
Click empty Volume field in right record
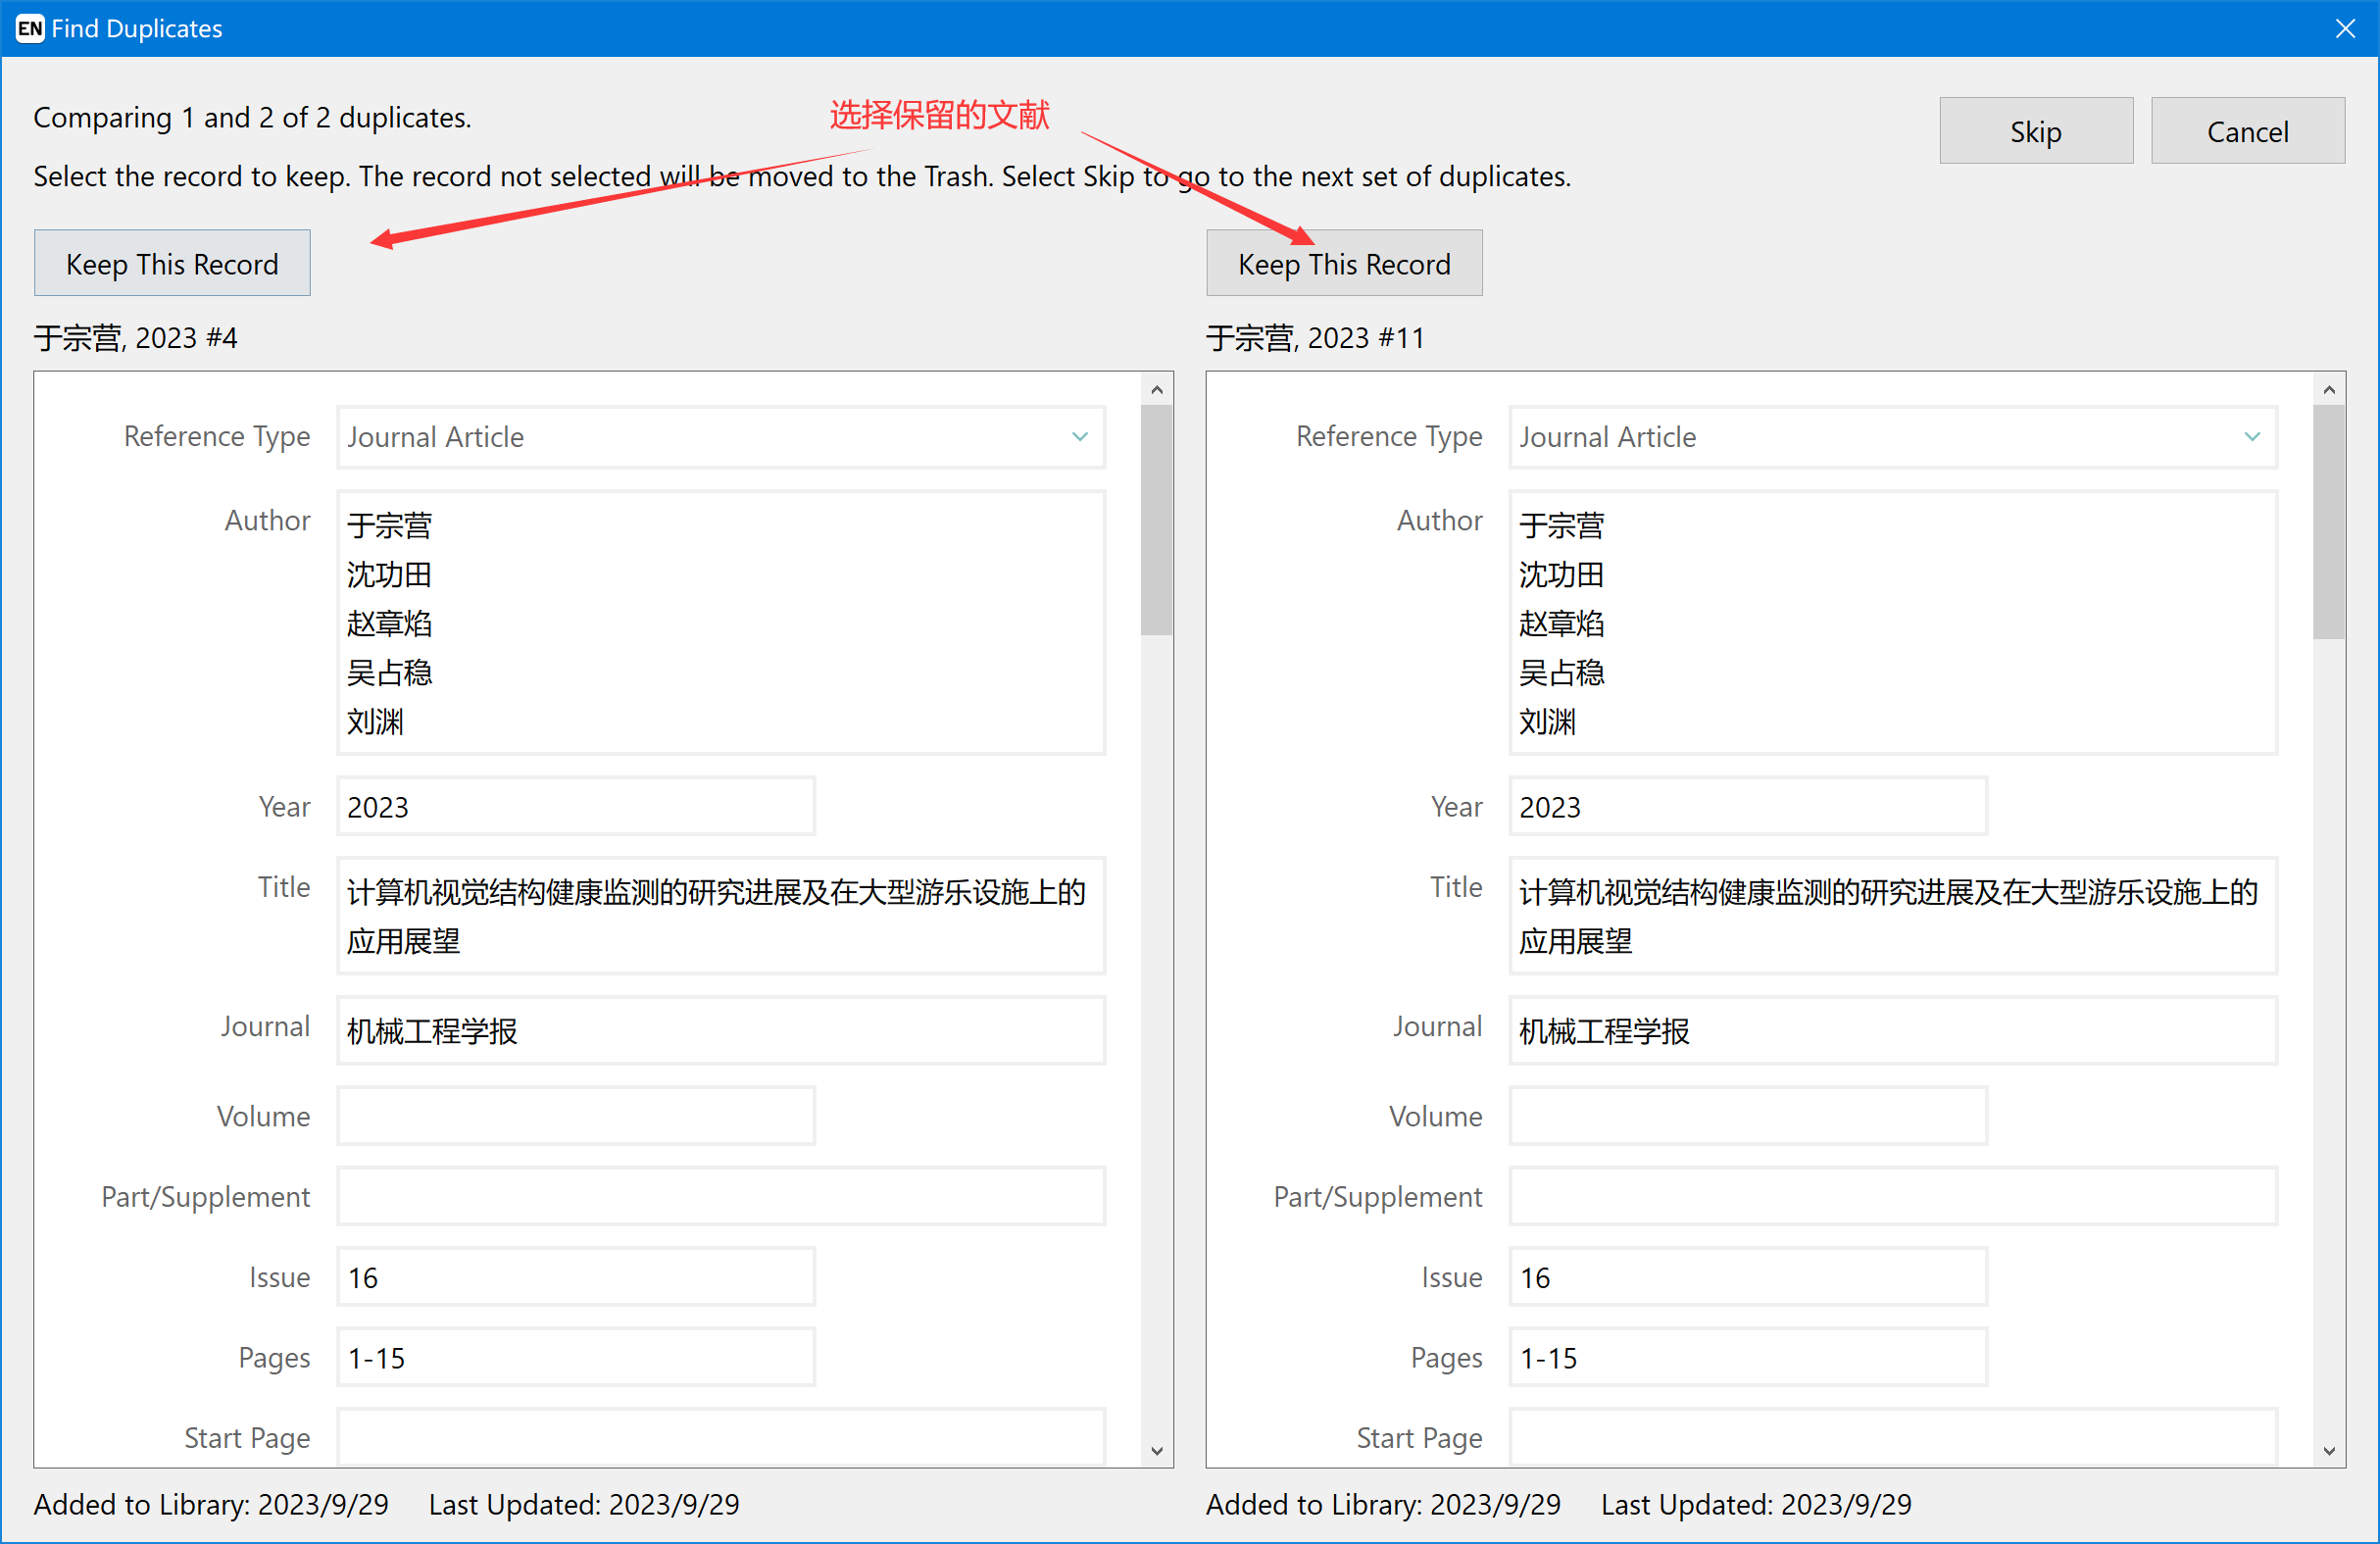[1748, 1116]
